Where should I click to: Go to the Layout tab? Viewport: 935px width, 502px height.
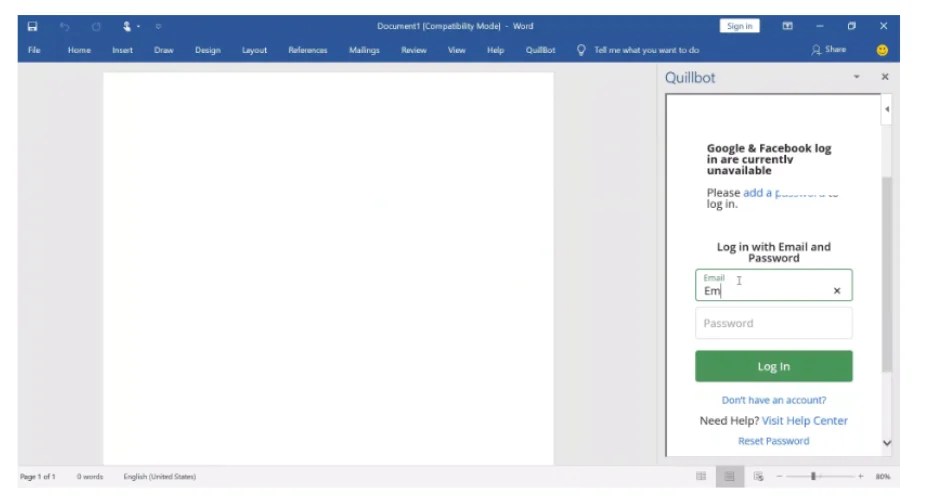click(x=254, y=50)
